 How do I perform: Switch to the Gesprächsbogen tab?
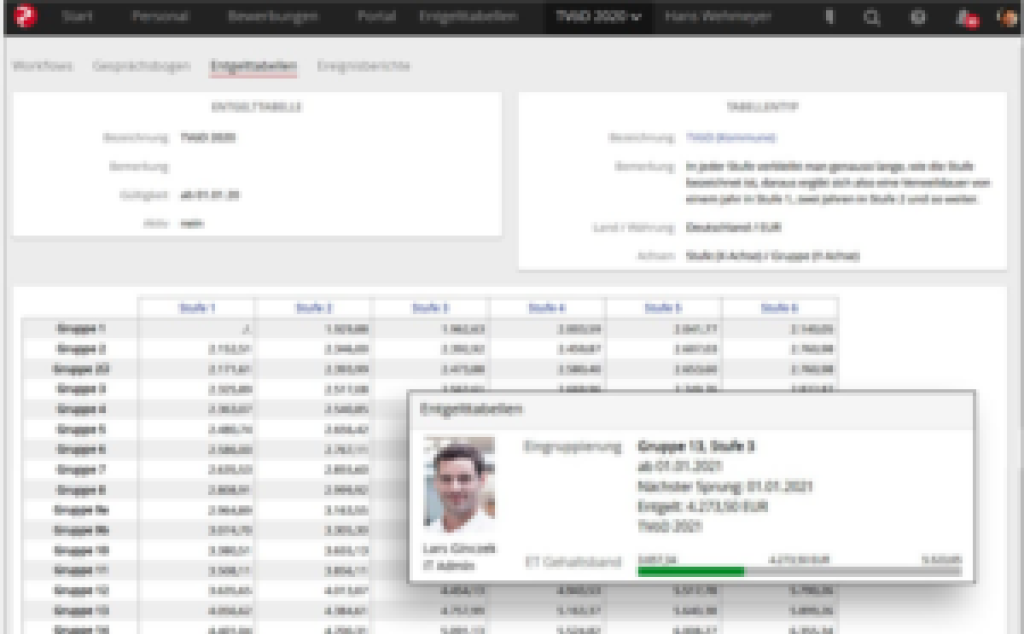(x=141, y=66)
